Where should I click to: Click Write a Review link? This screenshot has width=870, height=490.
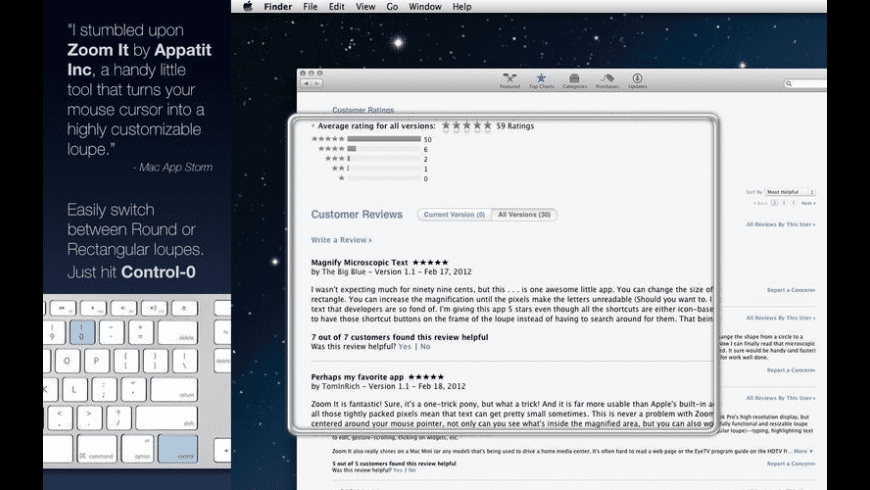coord(341,240)
